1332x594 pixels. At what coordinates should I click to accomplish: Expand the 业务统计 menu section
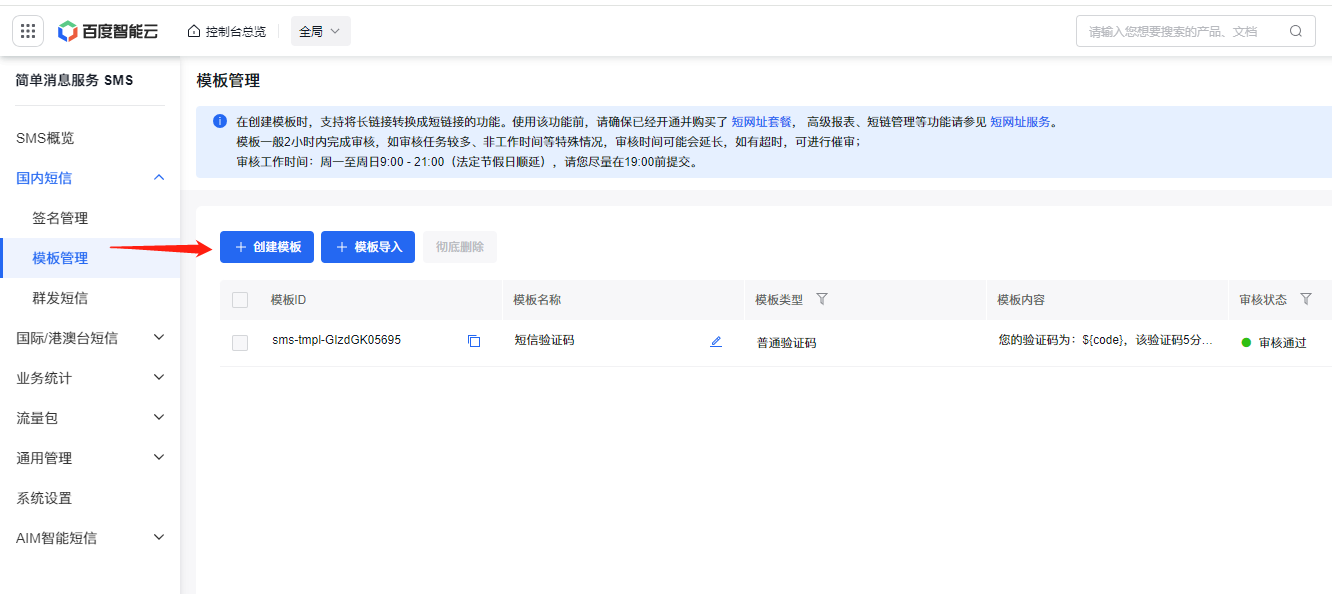(158, 378)
